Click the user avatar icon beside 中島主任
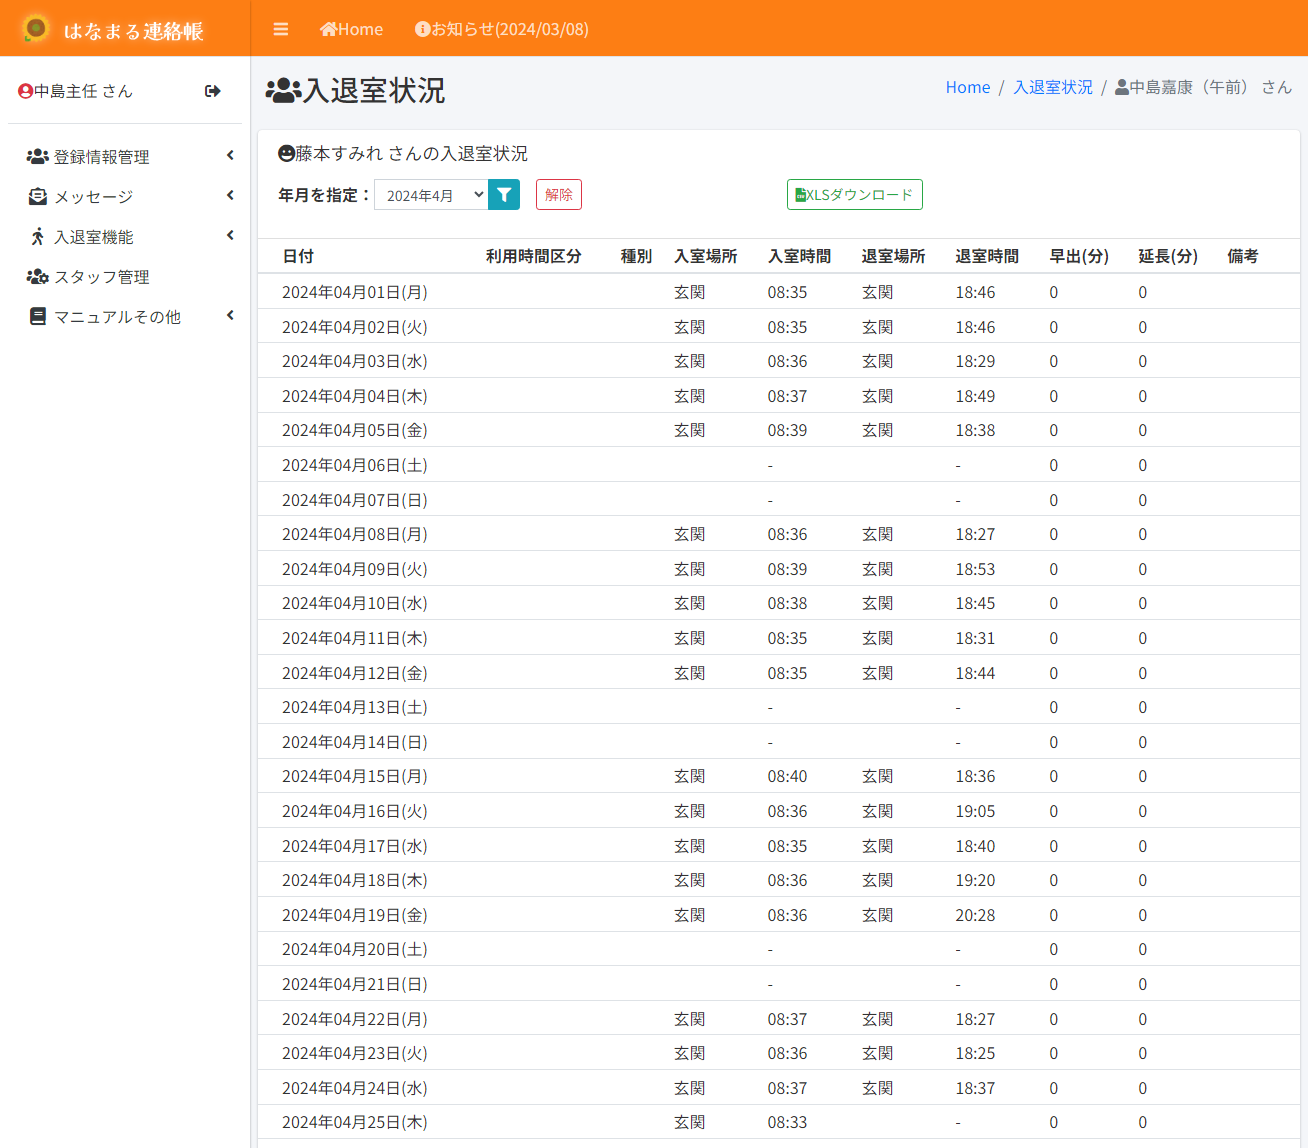This screenshot has height=1148, width=1308. click(25, 91)
